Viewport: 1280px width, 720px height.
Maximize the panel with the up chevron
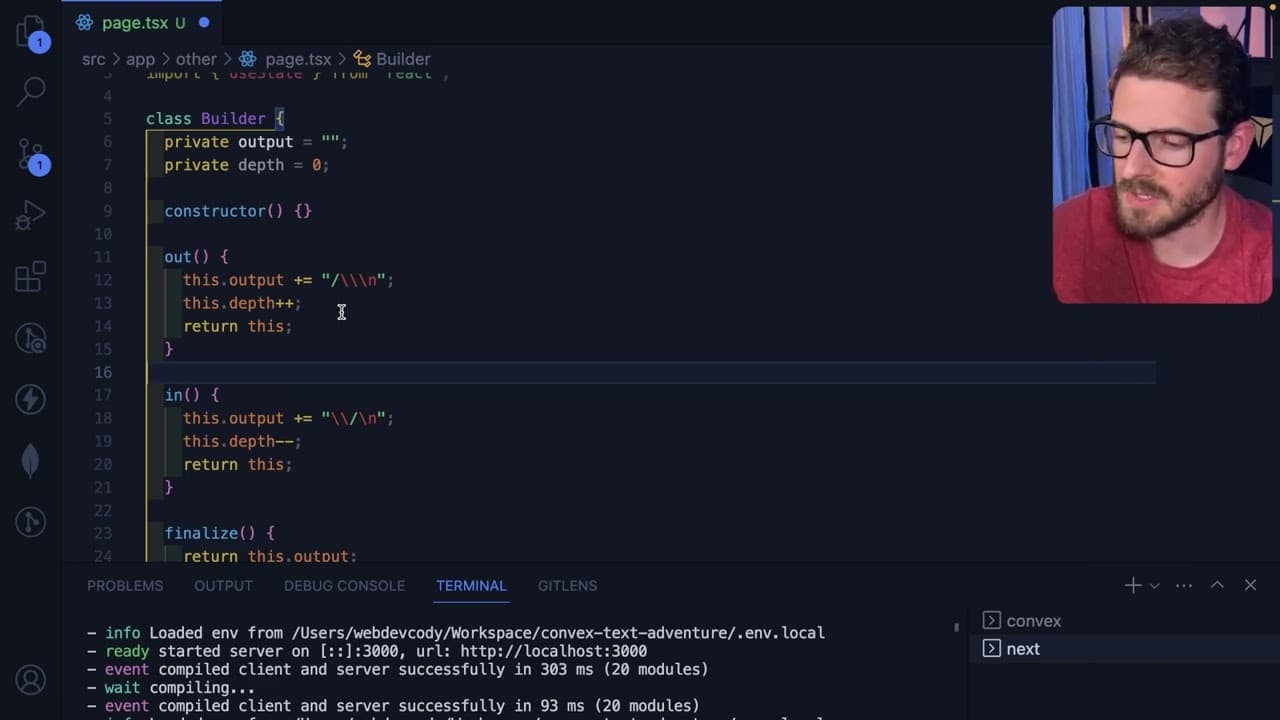(1217, 585)
